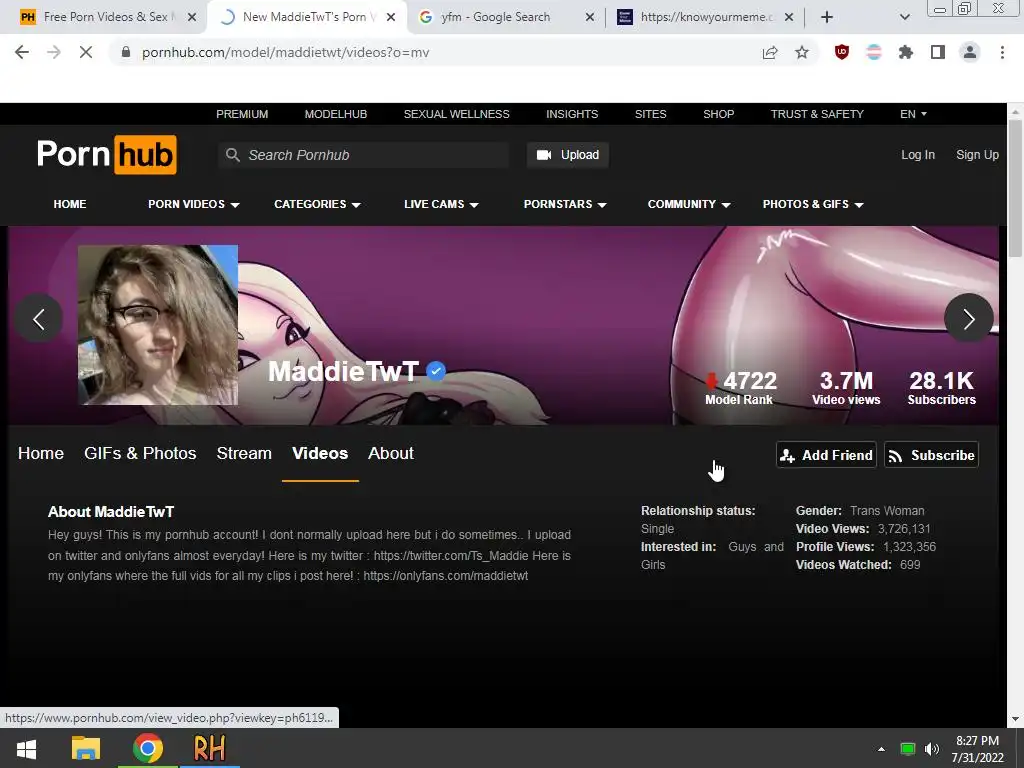
Task: Toggle the browser side panel icon
Action: (938, 52)
